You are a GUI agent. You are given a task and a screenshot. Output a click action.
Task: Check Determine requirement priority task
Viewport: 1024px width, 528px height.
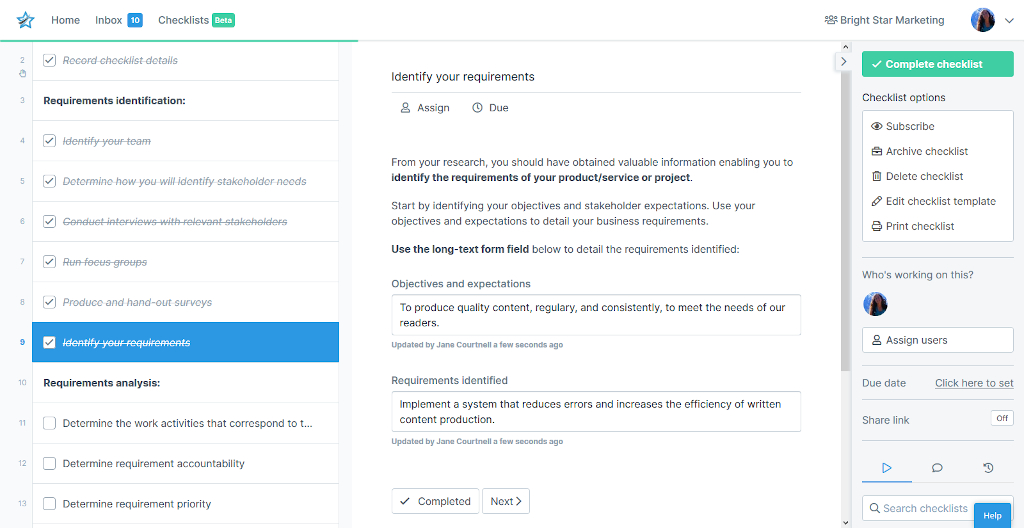pos(49,504)
